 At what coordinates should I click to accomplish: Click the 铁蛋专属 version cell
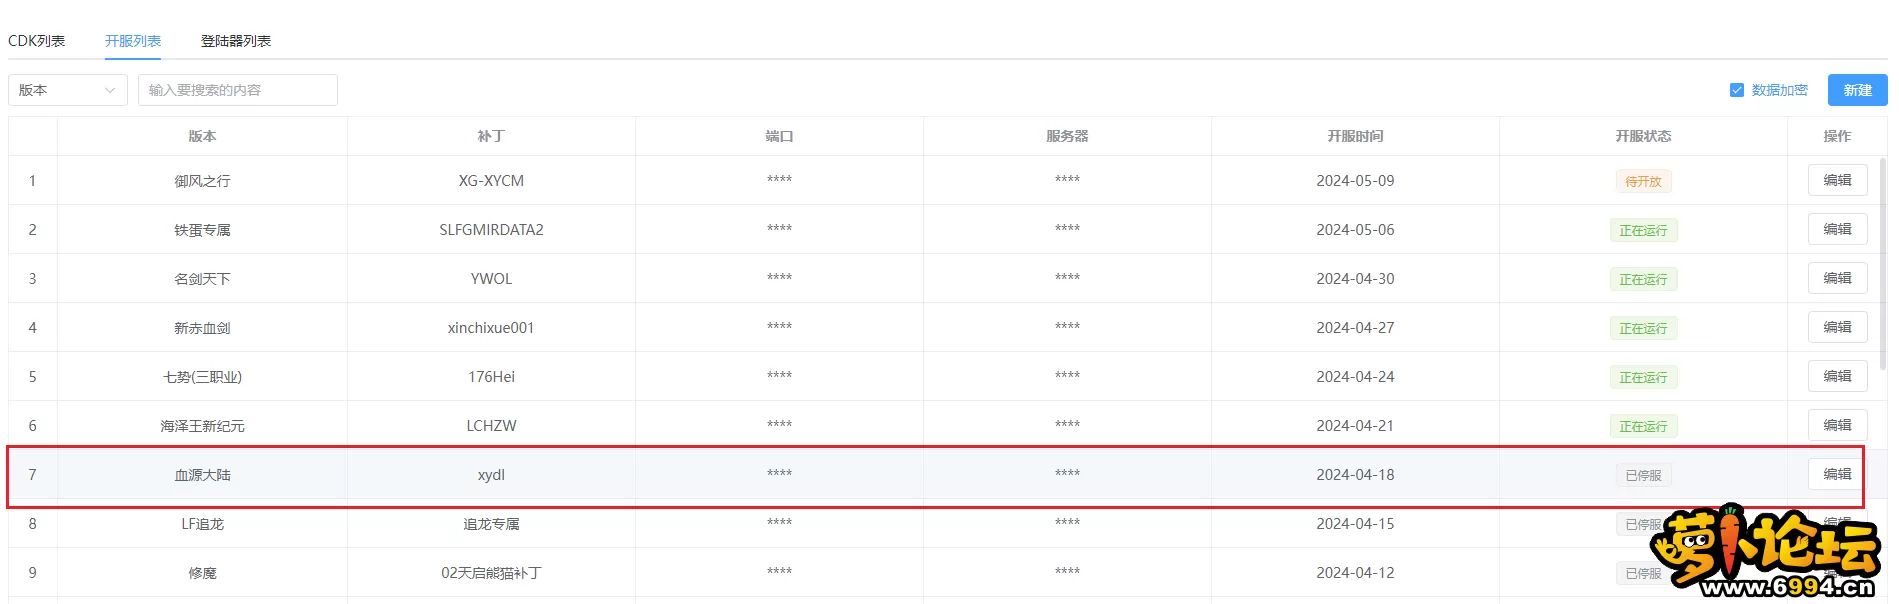[202, 230]
